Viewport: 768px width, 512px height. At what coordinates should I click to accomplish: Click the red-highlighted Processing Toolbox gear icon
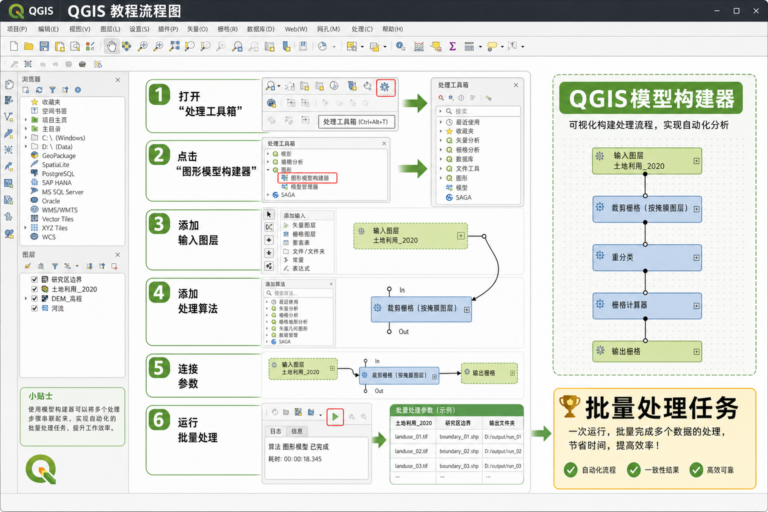[385, 87]
